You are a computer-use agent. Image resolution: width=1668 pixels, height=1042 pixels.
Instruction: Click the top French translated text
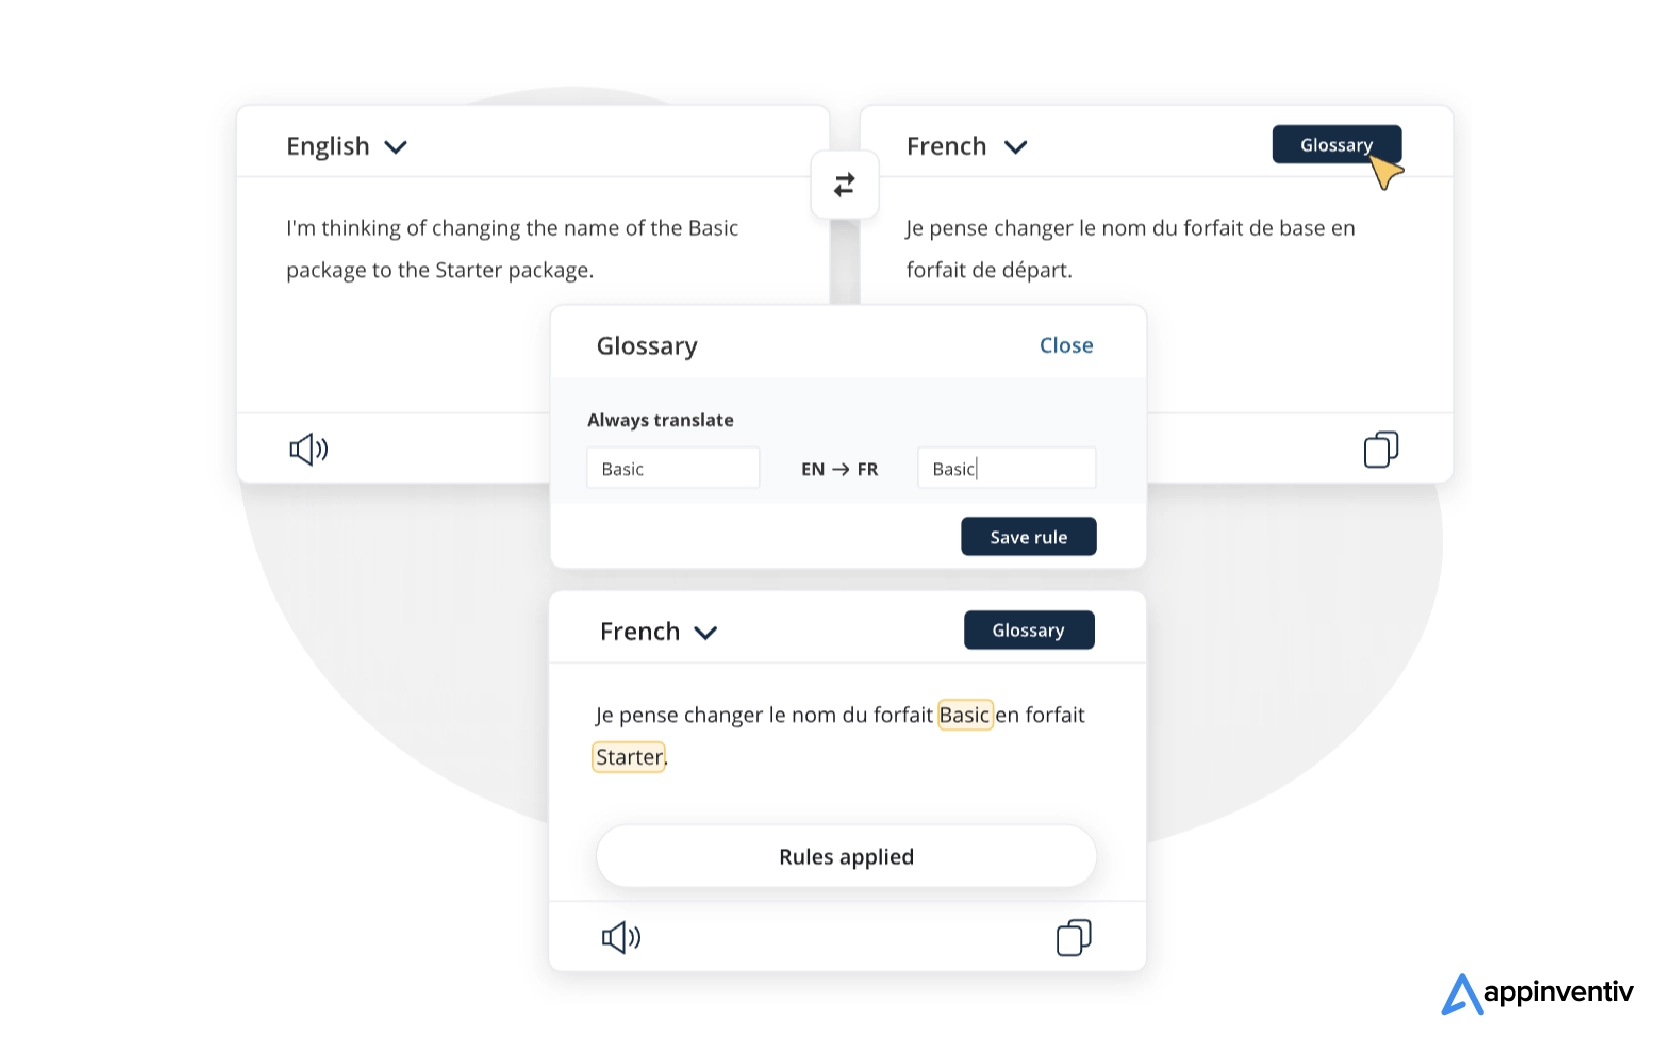[x=1130, y=249]
